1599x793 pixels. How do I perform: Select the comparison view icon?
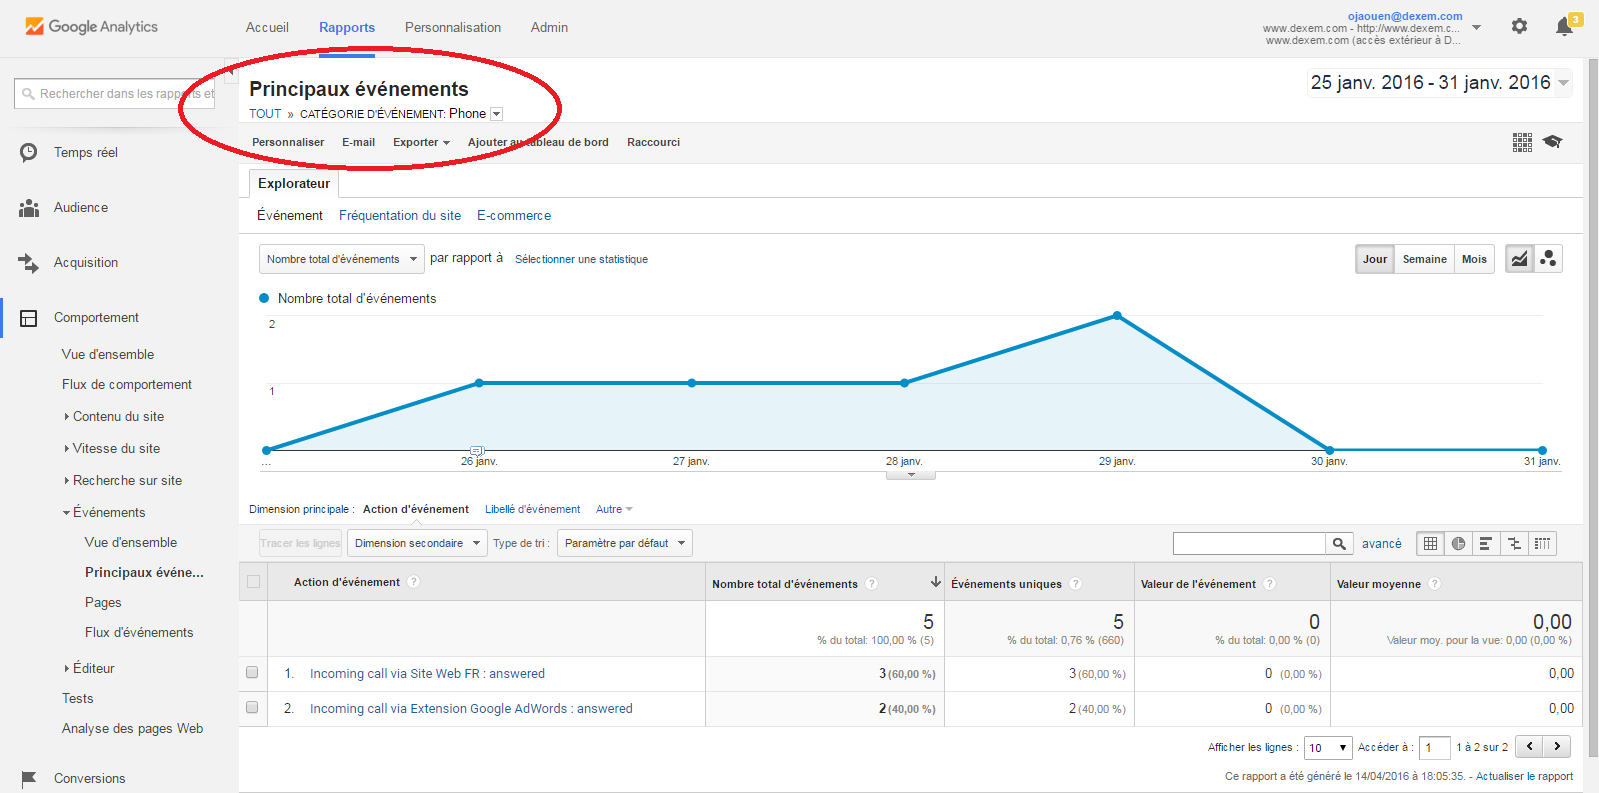[1514, 543]
